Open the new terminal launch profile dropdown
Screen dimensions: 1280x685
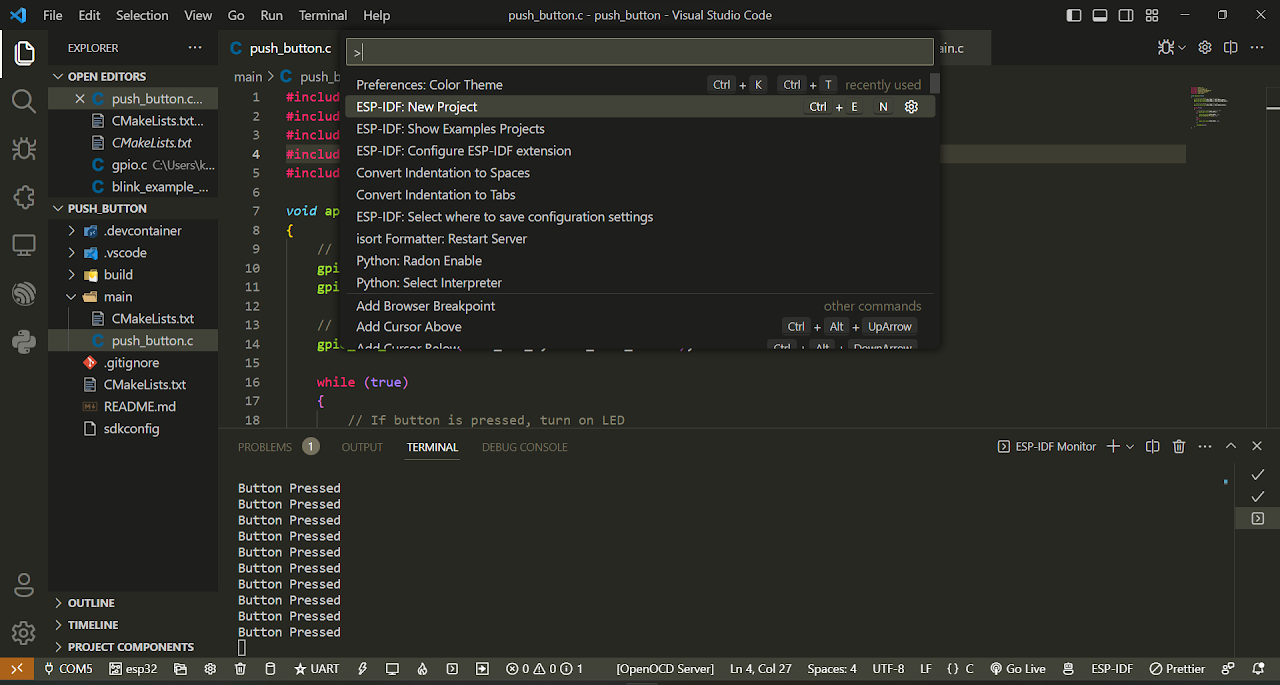tap(1130, 447)
